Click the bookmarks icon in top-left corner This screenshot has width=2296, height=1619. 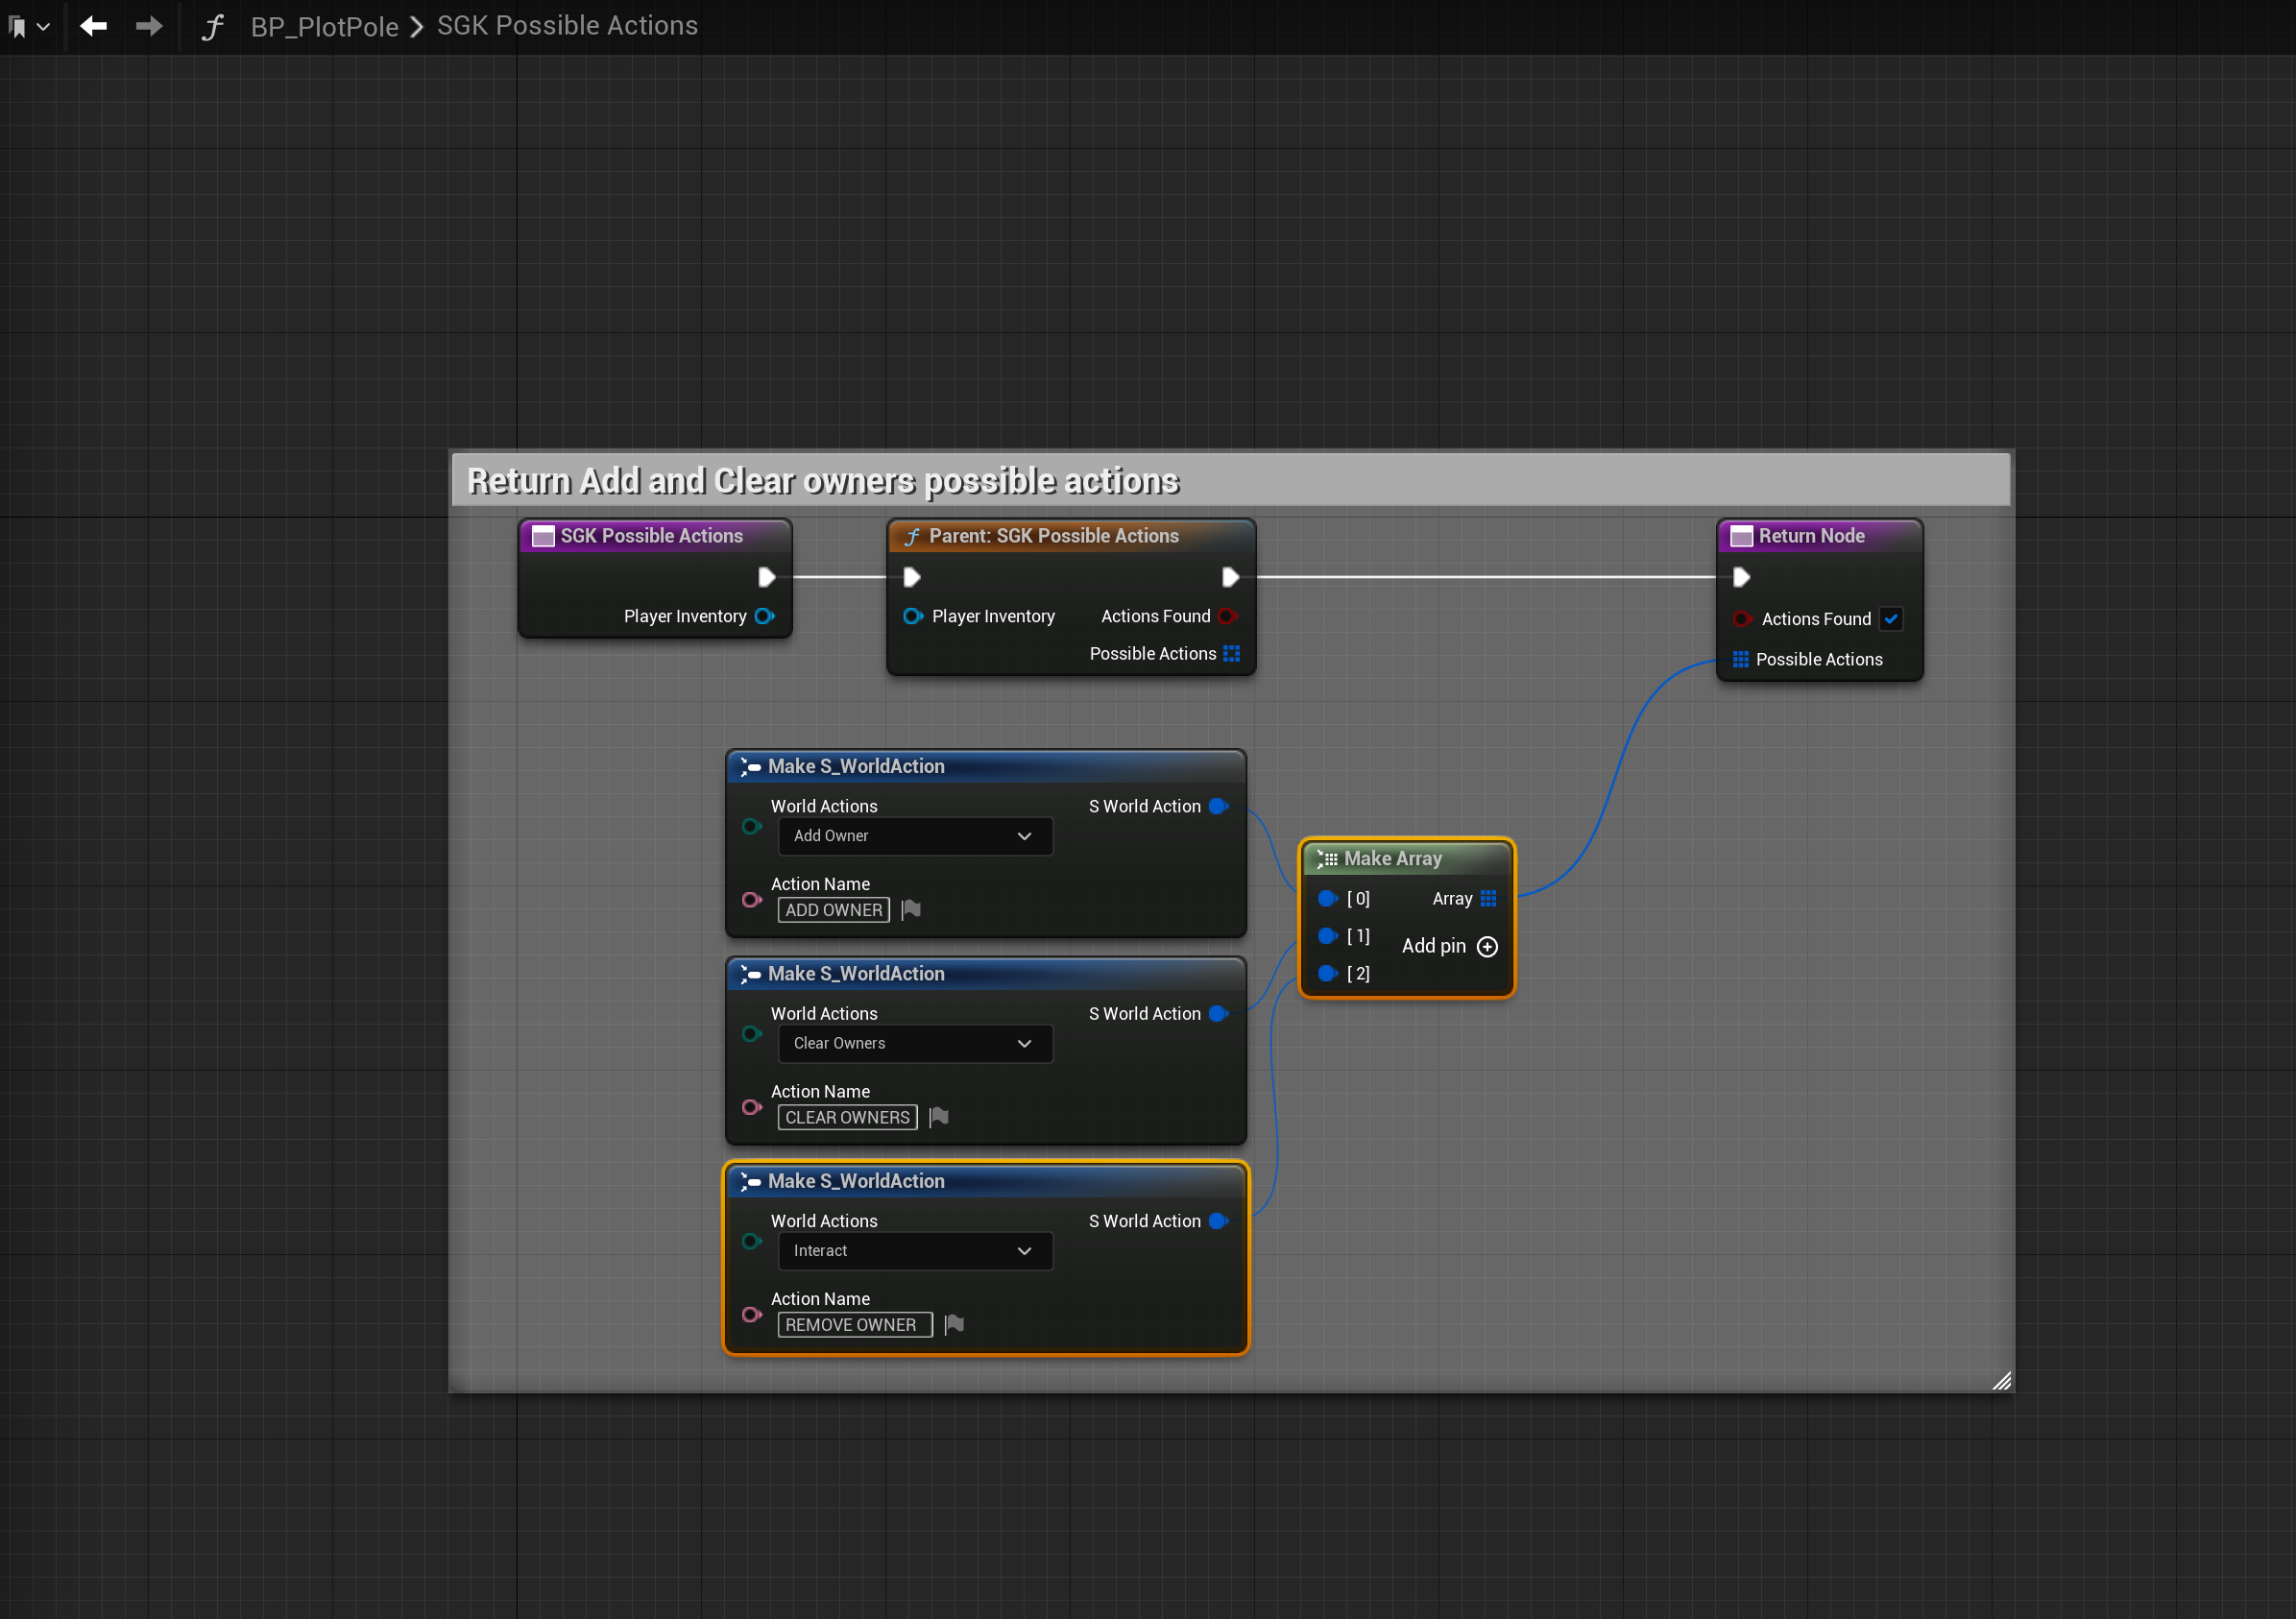click(x=17, y=27)
